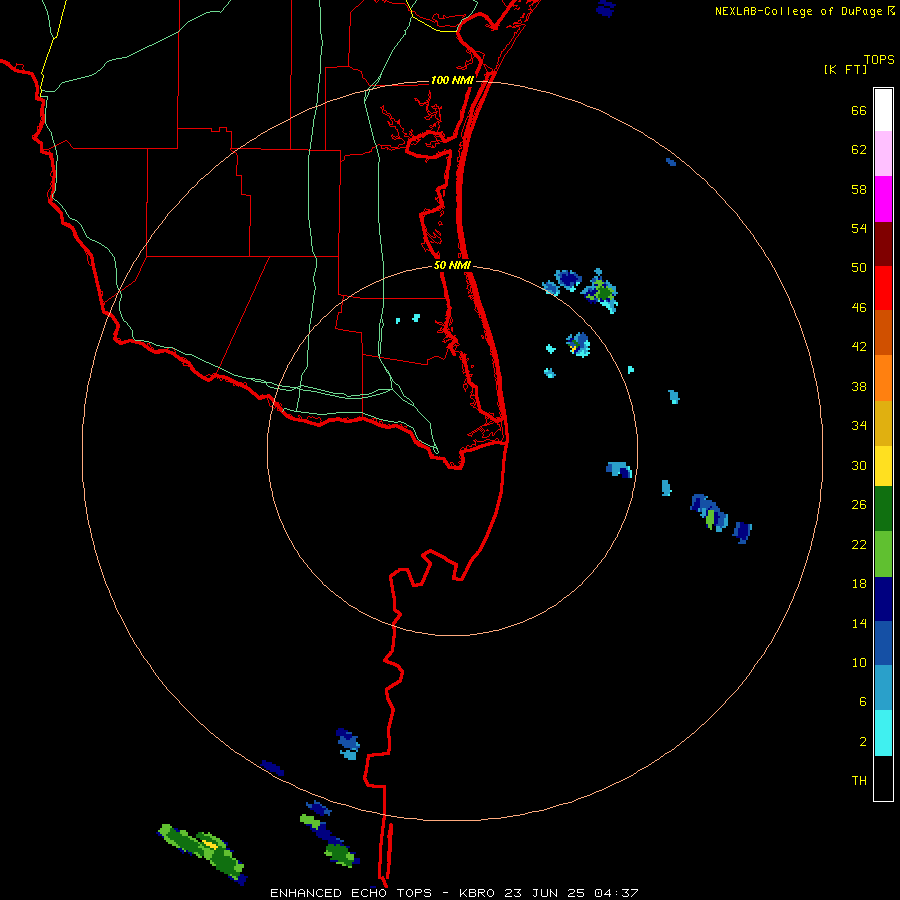The width and height of the screenshot is (900, 900).
Task: Click the bright yellow legend swatch
Action: click(x=883, y=466)
